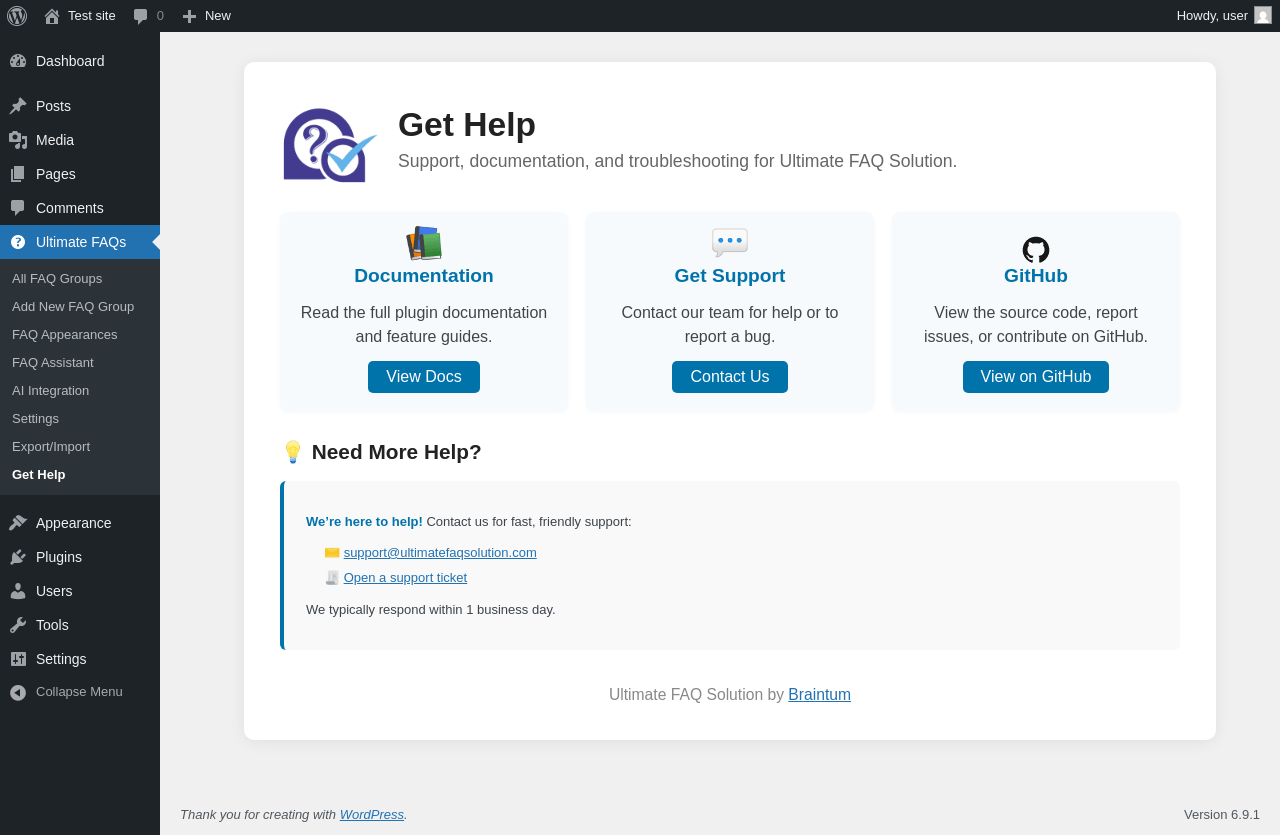Open the comments bubble icon in admin bar

141,16
